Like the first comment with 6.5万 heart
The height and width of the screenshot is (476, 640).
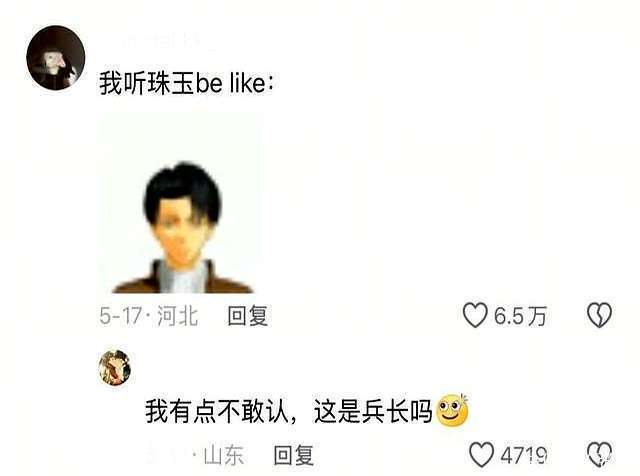pyautogui.click(x=475, y=315)
